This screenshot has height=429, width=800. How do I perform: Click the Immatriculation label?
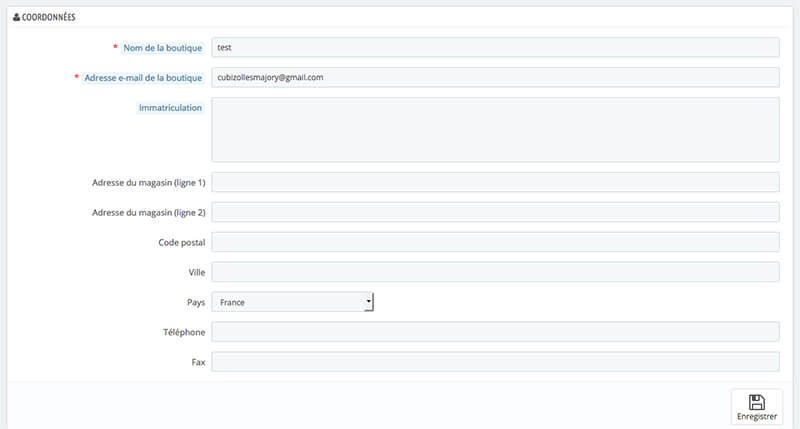[x=170, y=108]
